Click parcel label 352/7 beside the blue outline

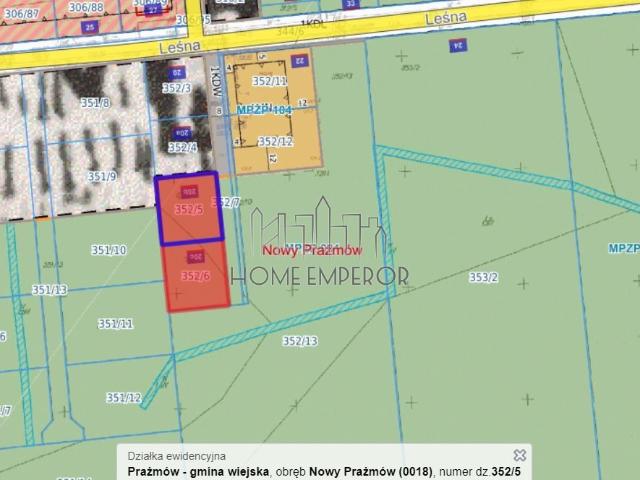[226, 202]
